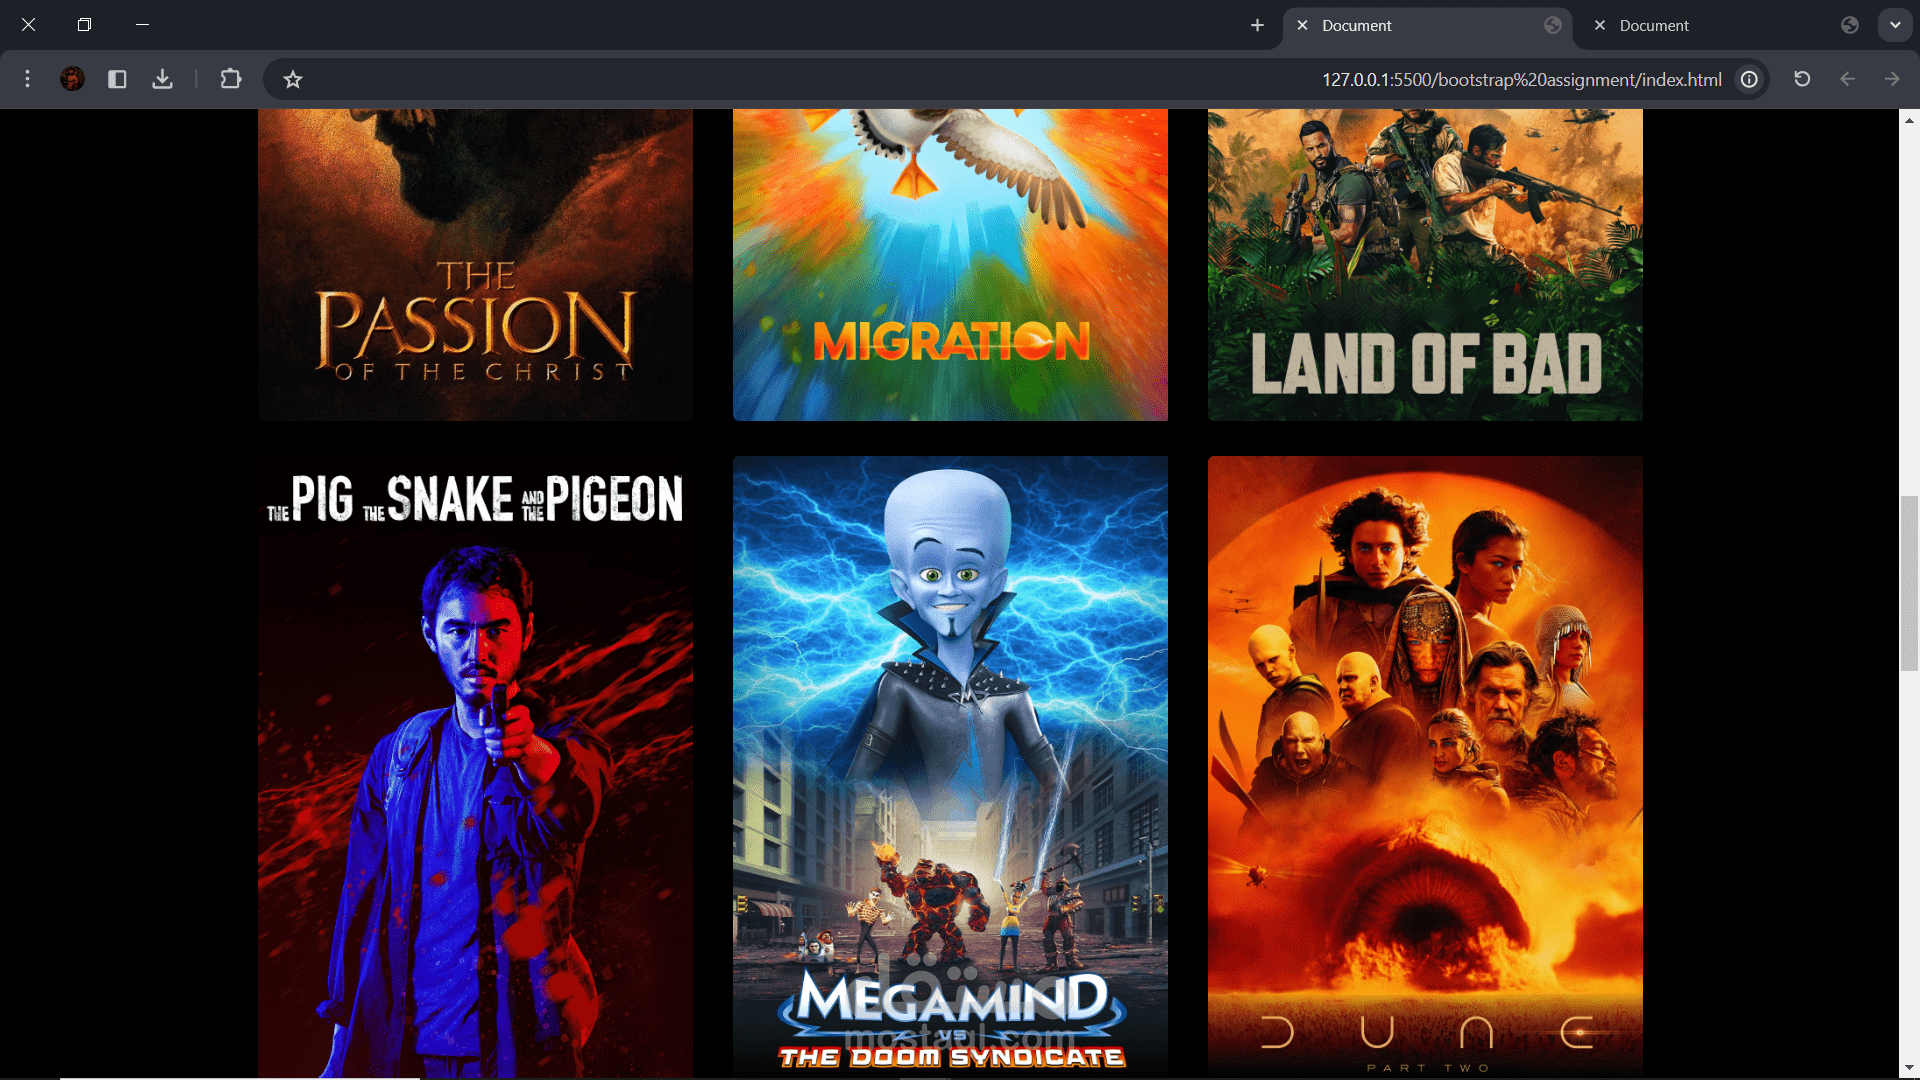Image resolution: width=1920 pixels, height=1080 pixels.
Task: Click the bookmark star icon
Action: [x=292, y=79]
